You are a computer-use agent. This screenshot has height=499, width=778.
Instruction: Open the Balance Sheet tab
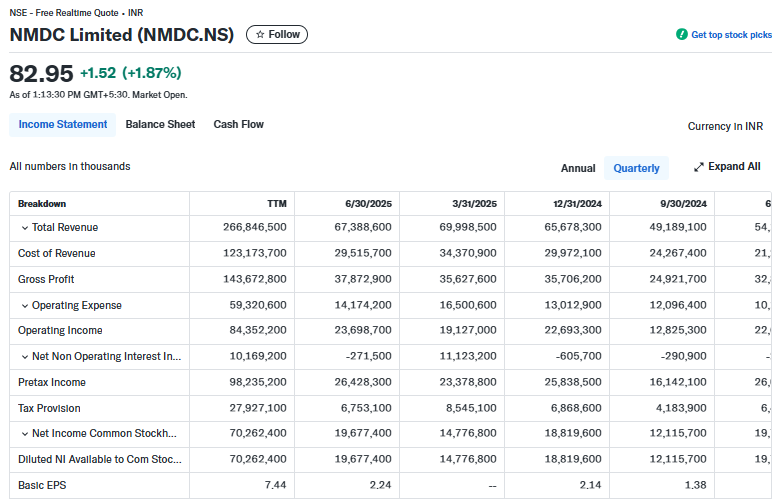(160, 125)
